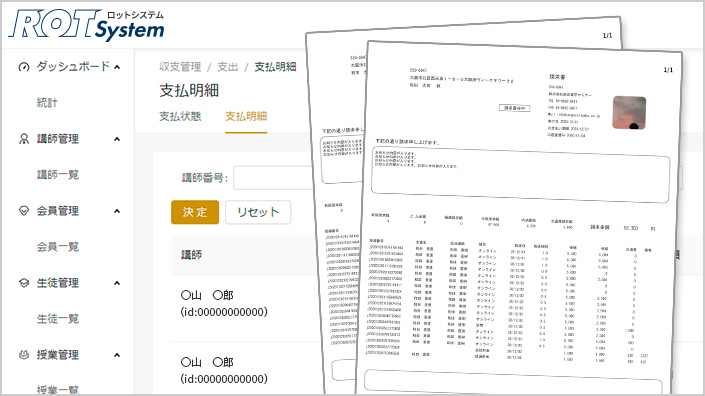Switch to 支払状態 tab
705x396 pixels.
click(180, 116)
